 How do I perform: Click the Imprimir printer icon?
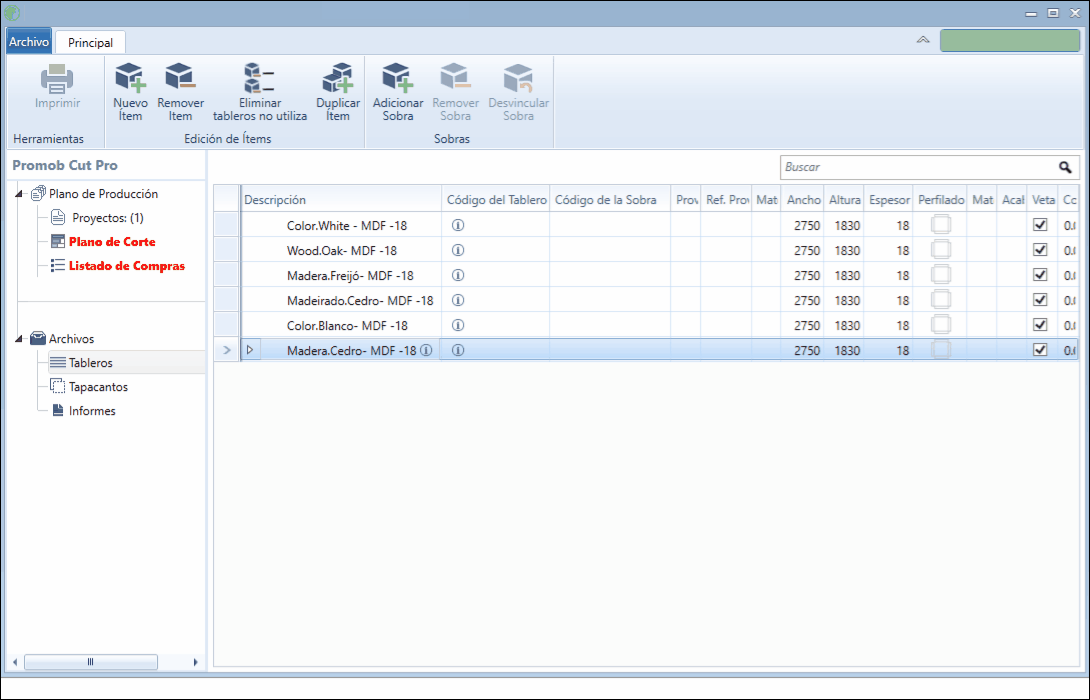click(x=57, y=79)
